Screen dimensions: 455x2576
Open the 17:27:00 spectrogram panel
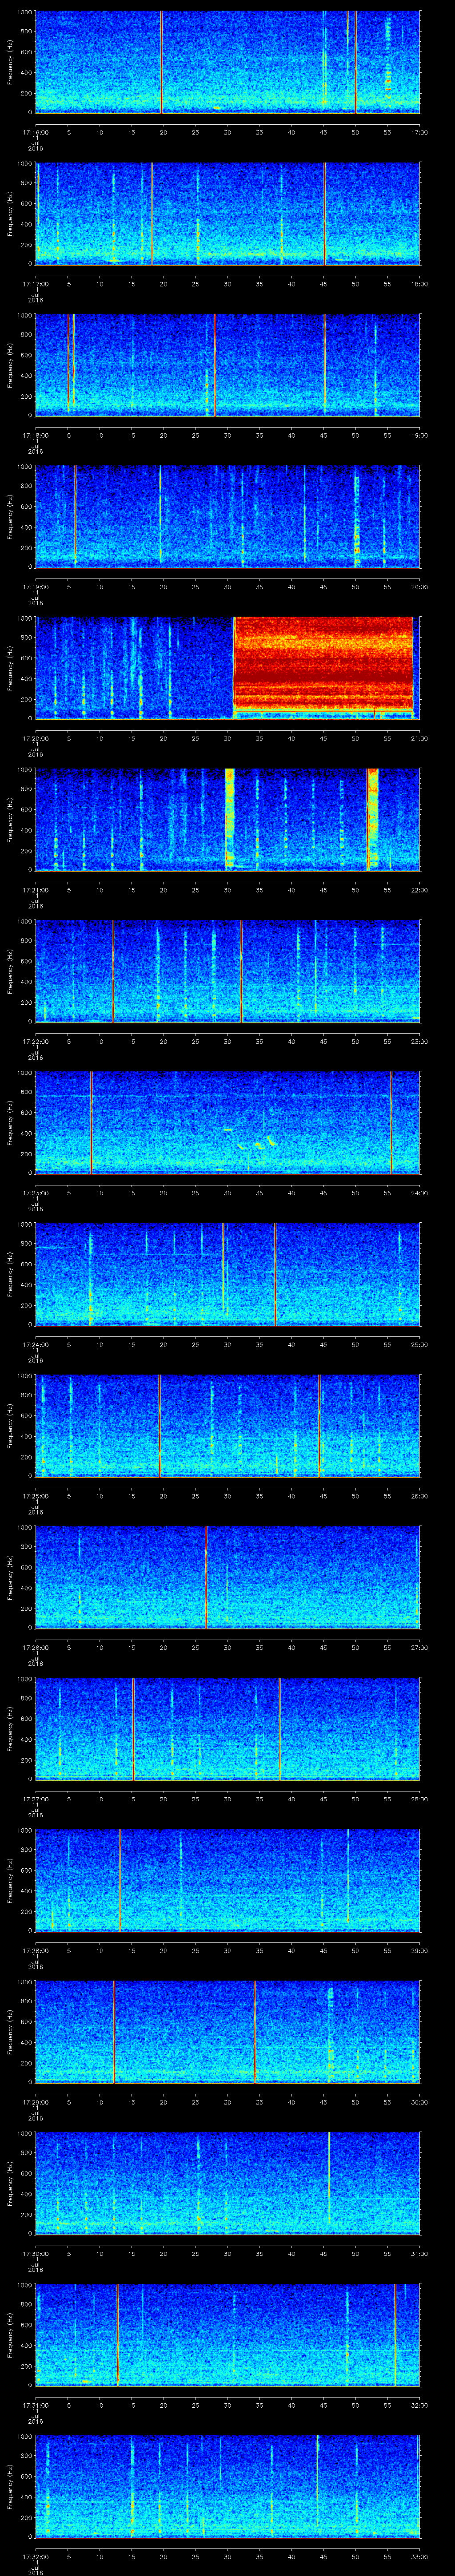(228, 1728)
